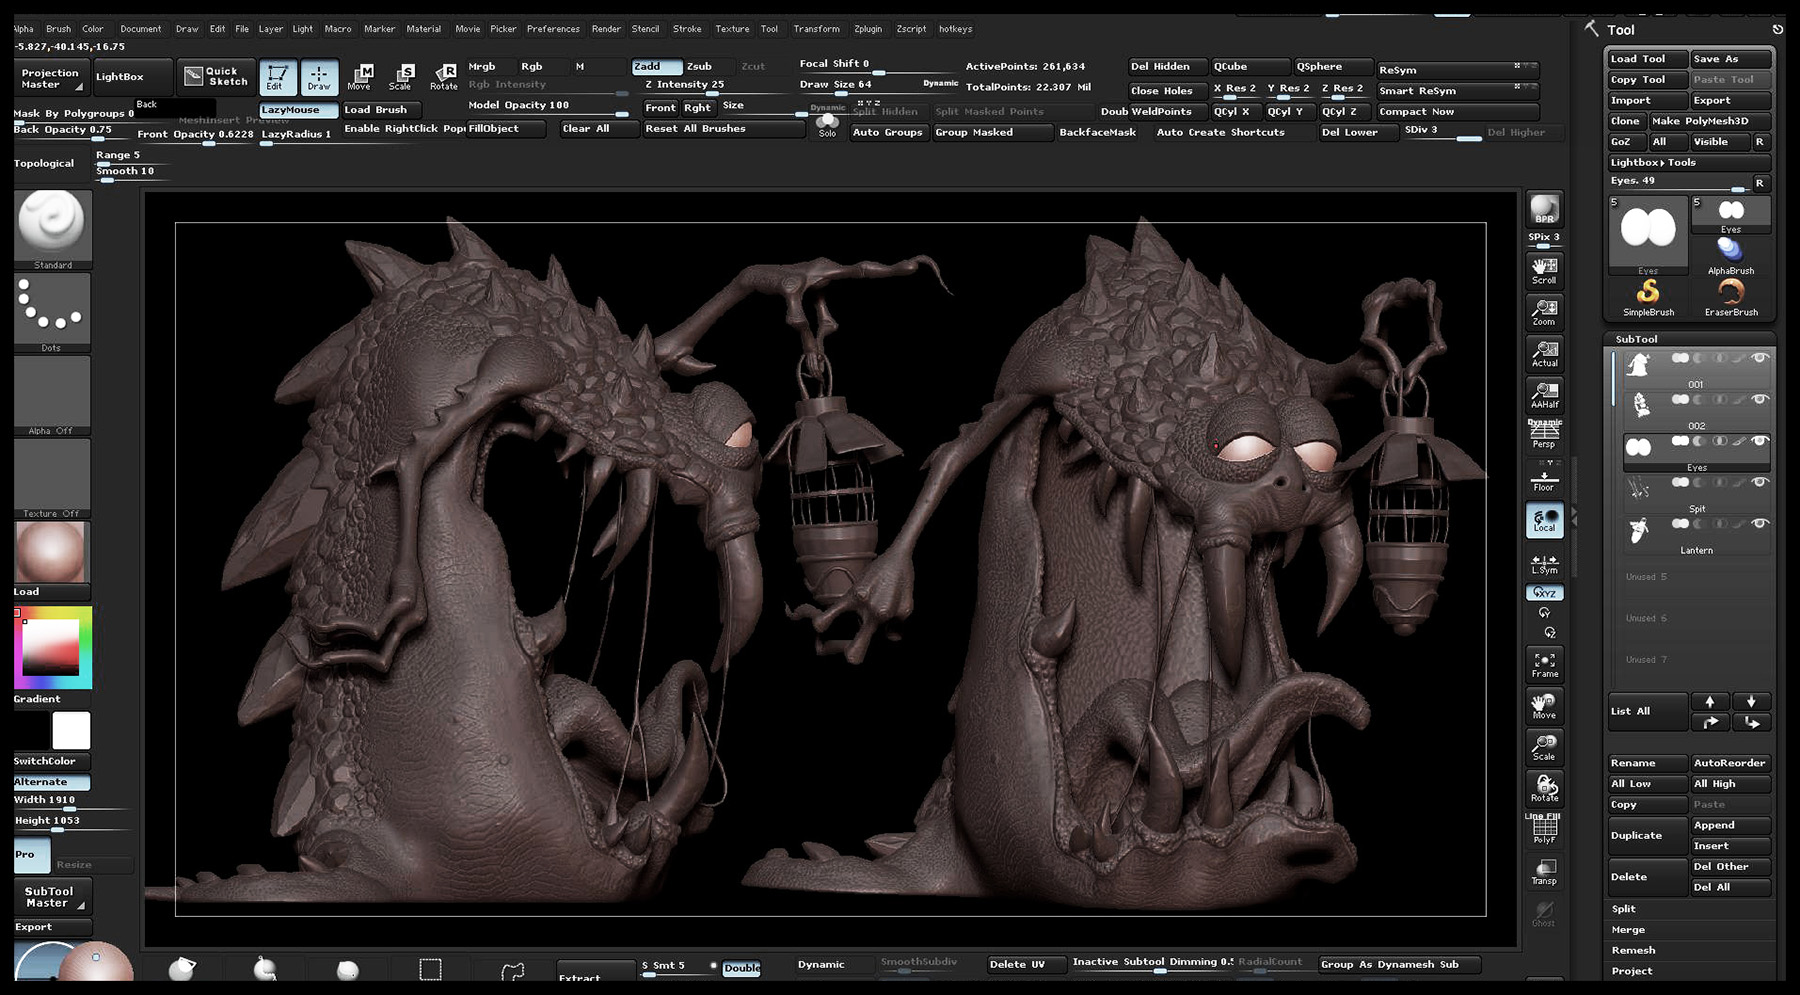The height and width of the screenshot is (995, 1800).
Task: Open the Texture menu
Action: (x=732, y=29)
